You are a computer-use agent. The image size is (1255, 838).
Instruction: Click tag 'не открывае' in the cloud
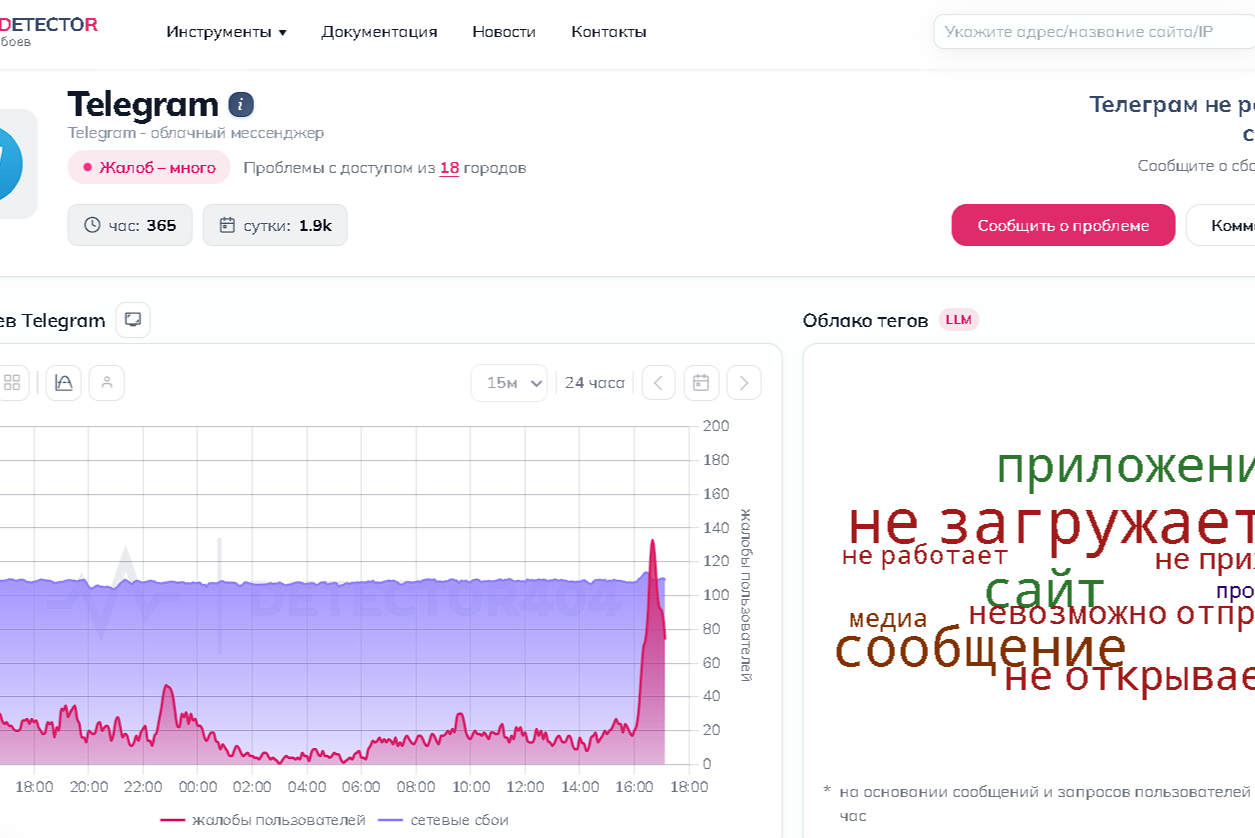pos(1129,677)
